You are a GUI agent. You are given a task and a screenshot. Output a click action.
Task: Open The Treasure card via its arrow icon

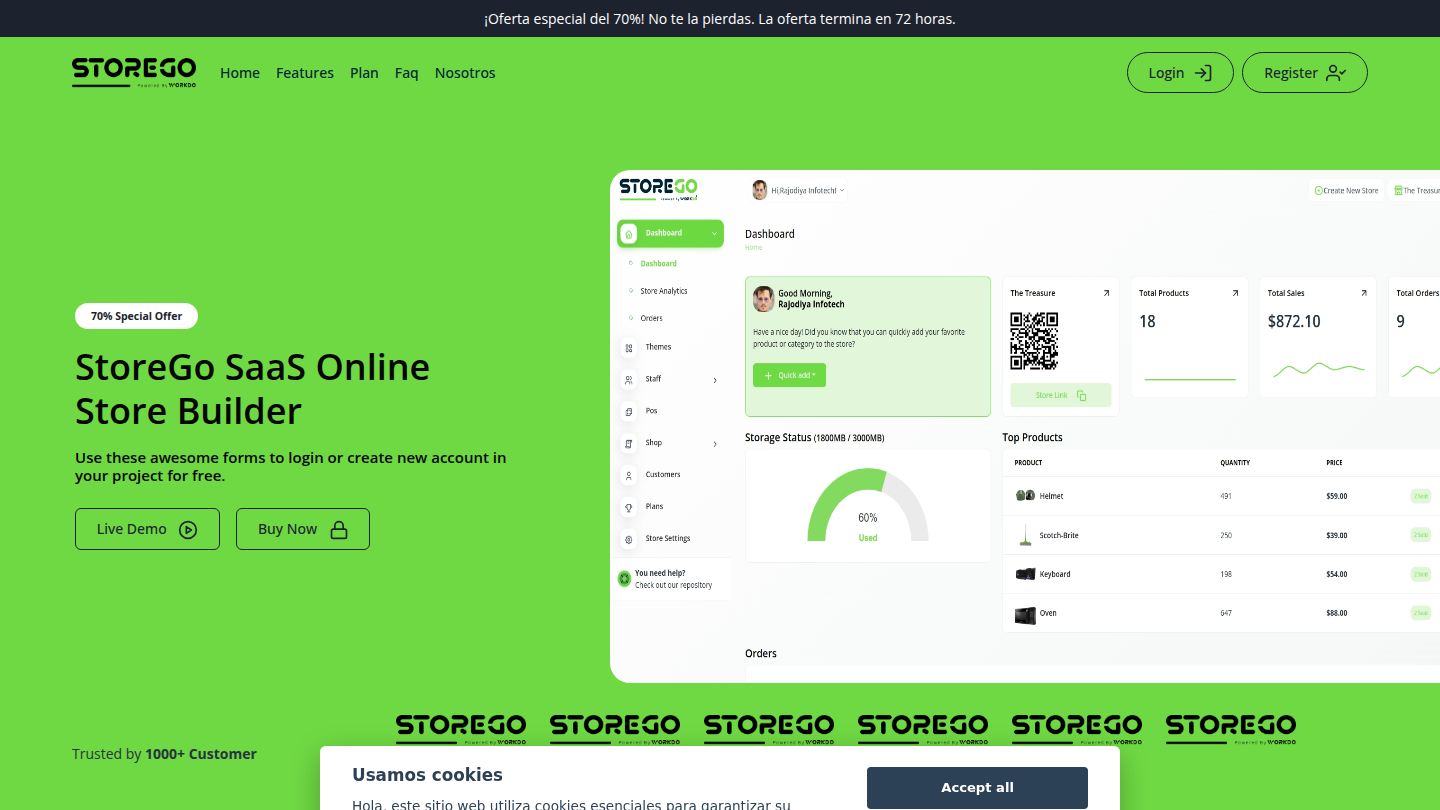1105,292
